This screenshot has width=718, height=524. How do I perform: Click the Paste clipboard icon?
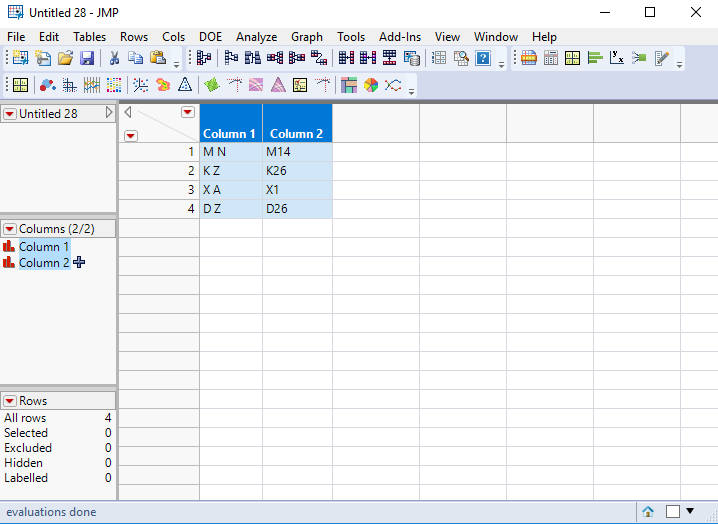[x=158, y=58]
